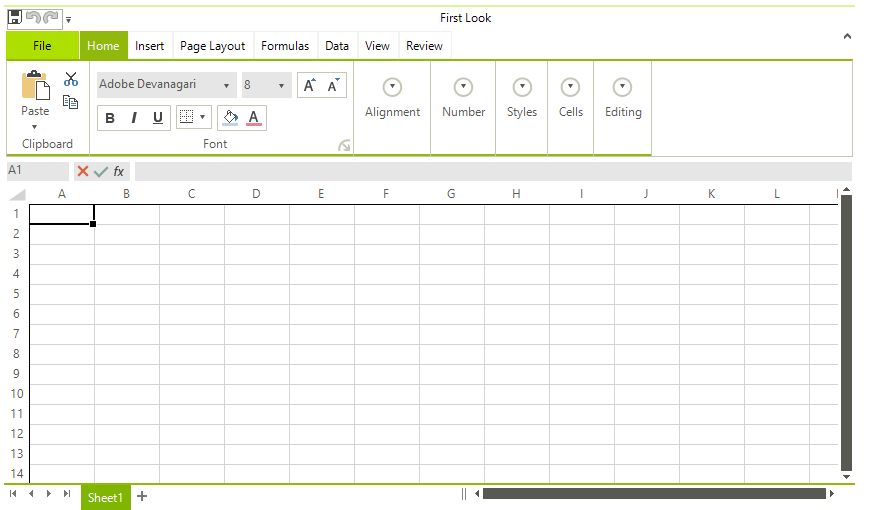
Task: Expand the Alignment group
Action: [393, 87]
